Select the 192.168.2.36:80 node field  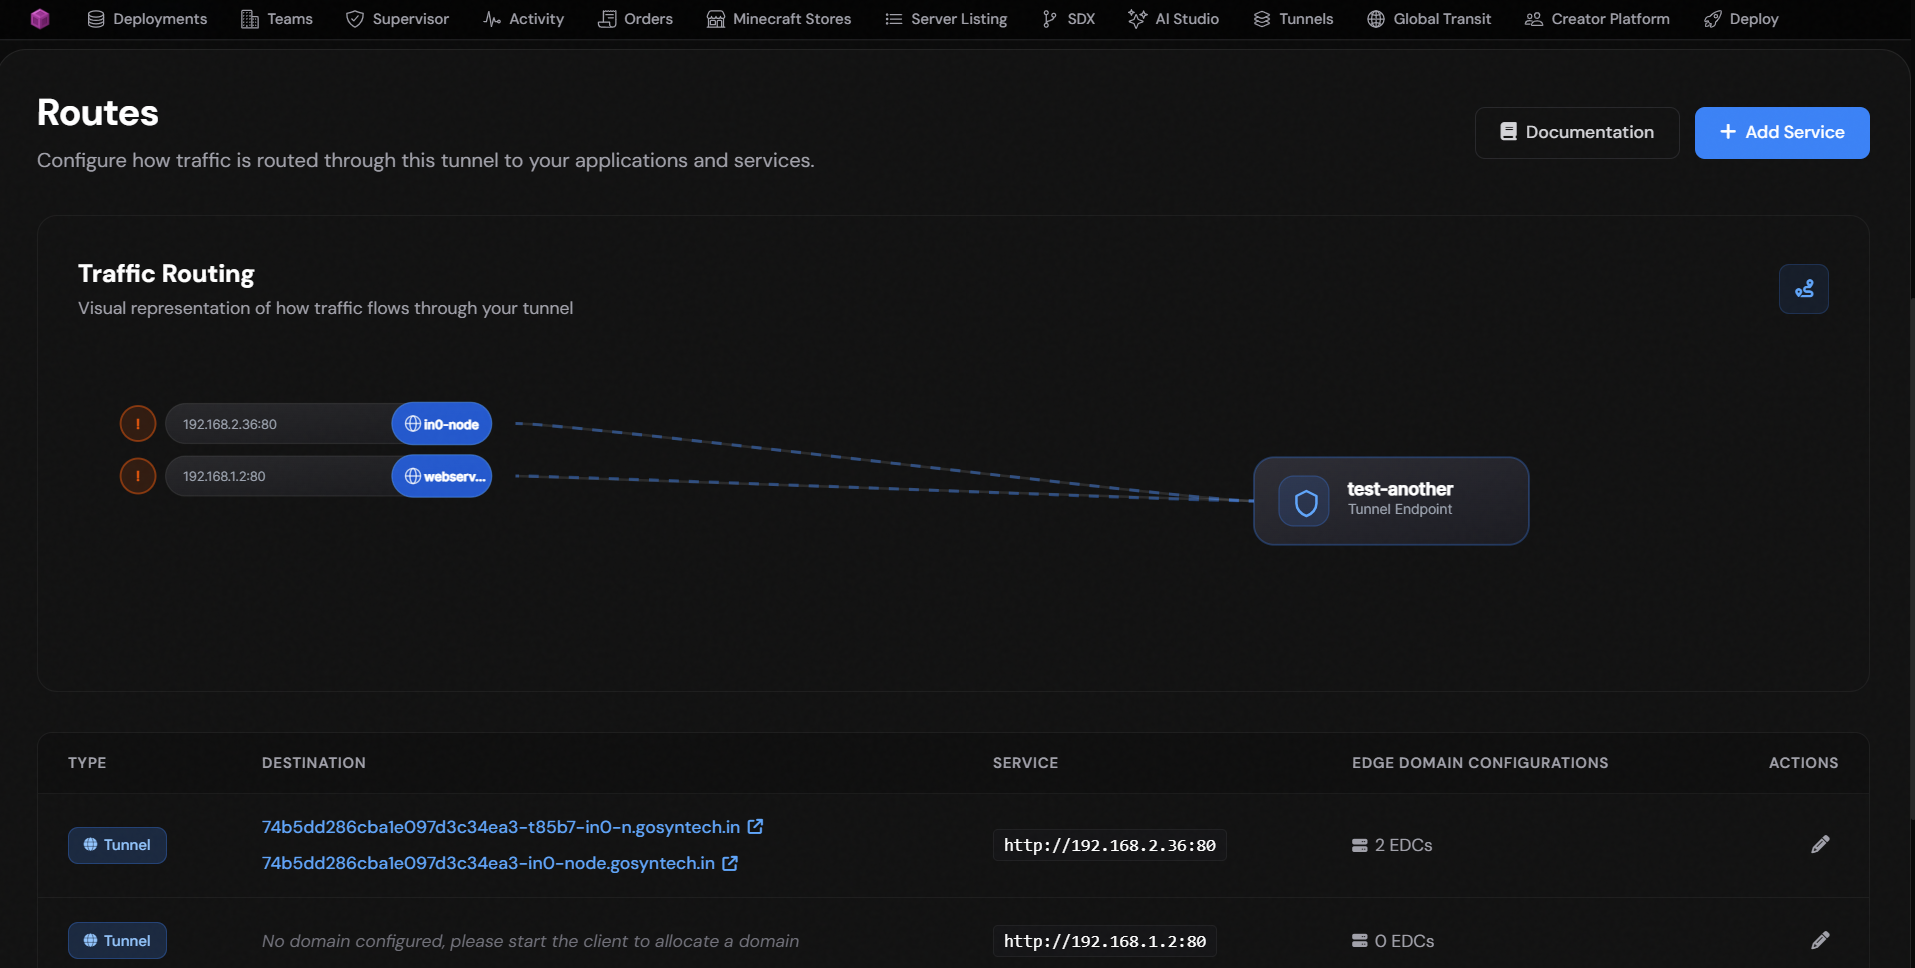(278, 424)
